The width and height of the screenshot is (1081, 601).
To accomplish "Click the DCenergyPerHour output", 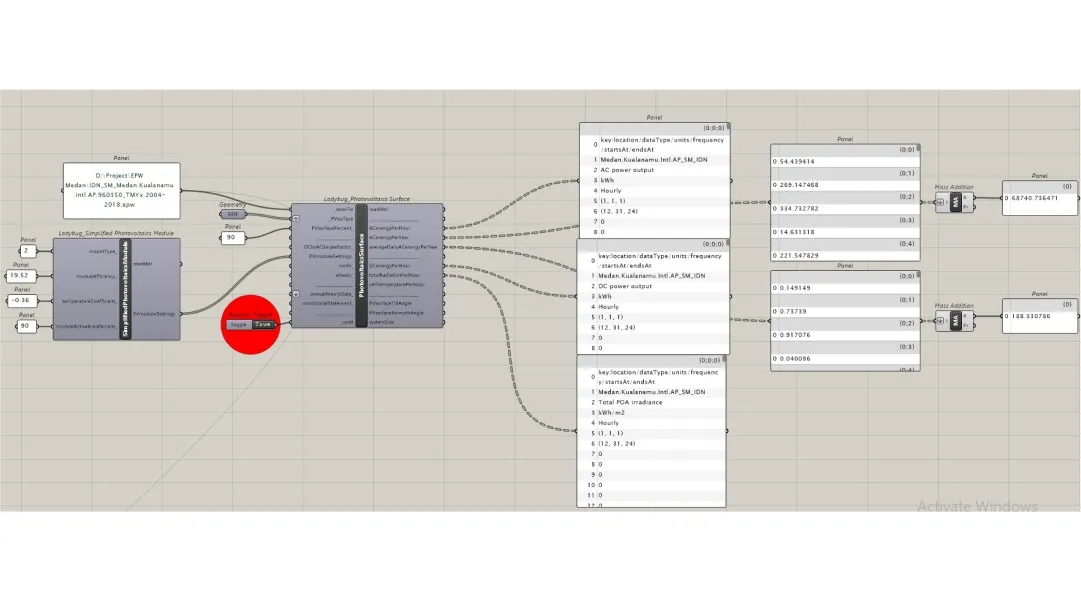I will [390, 265].
